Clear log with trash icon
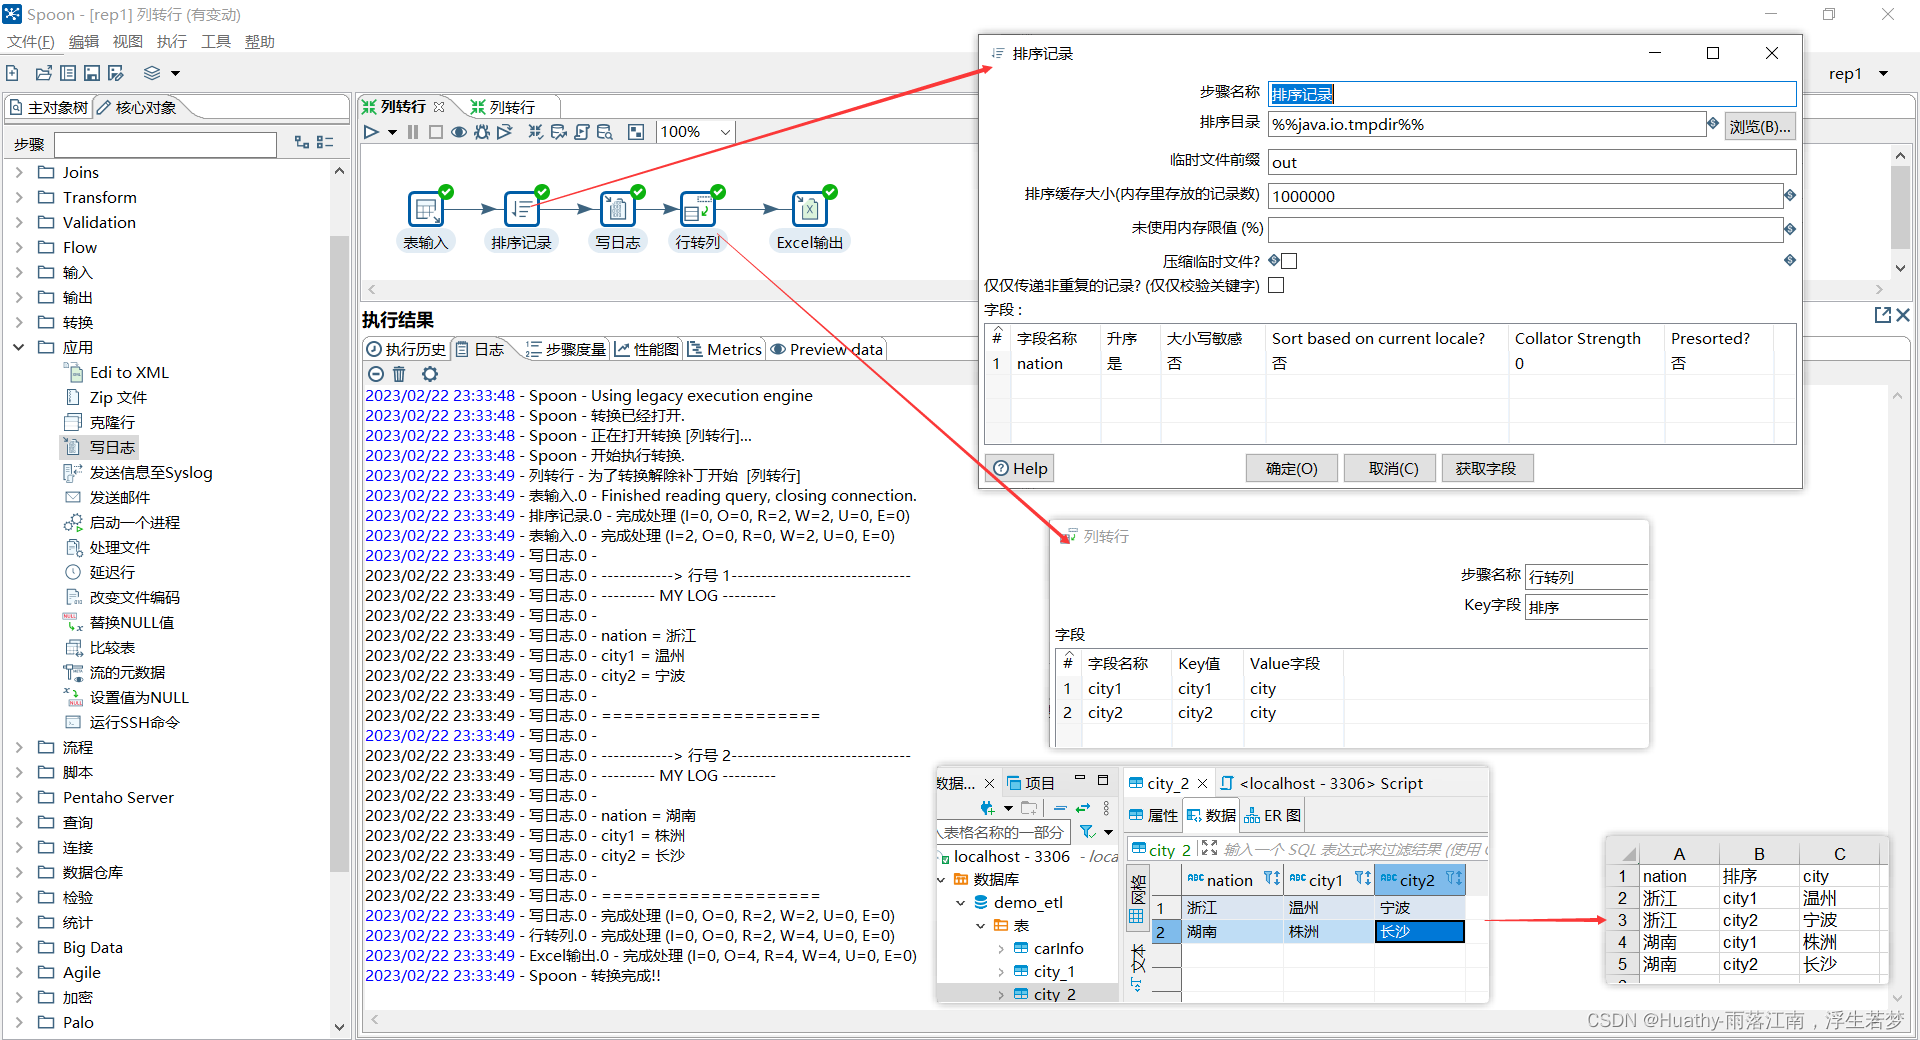Image resolution: width=1920 pixels, height=1040 pixels. (x=399, y=374)
